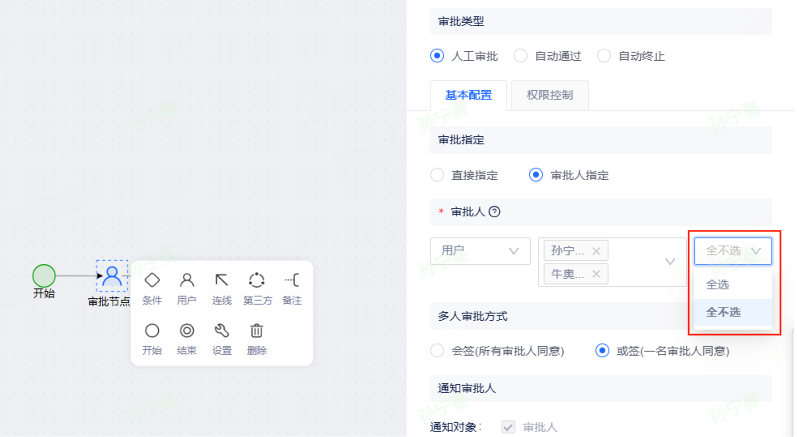797x437 pixels.
Task: Open the 用户 type dropdown
Action: 480,251
